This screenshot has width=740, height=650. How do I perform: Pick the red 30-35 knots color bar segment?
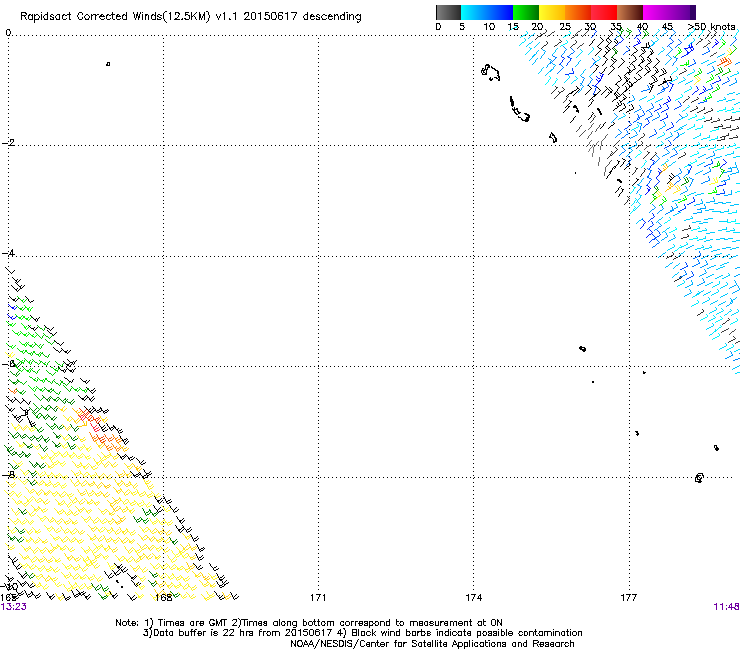(x=604, y=12)
